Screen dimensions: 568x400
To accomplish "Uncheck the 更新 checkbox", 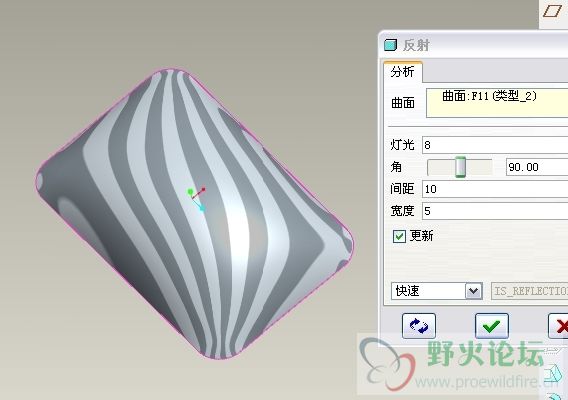I will 399,236.
